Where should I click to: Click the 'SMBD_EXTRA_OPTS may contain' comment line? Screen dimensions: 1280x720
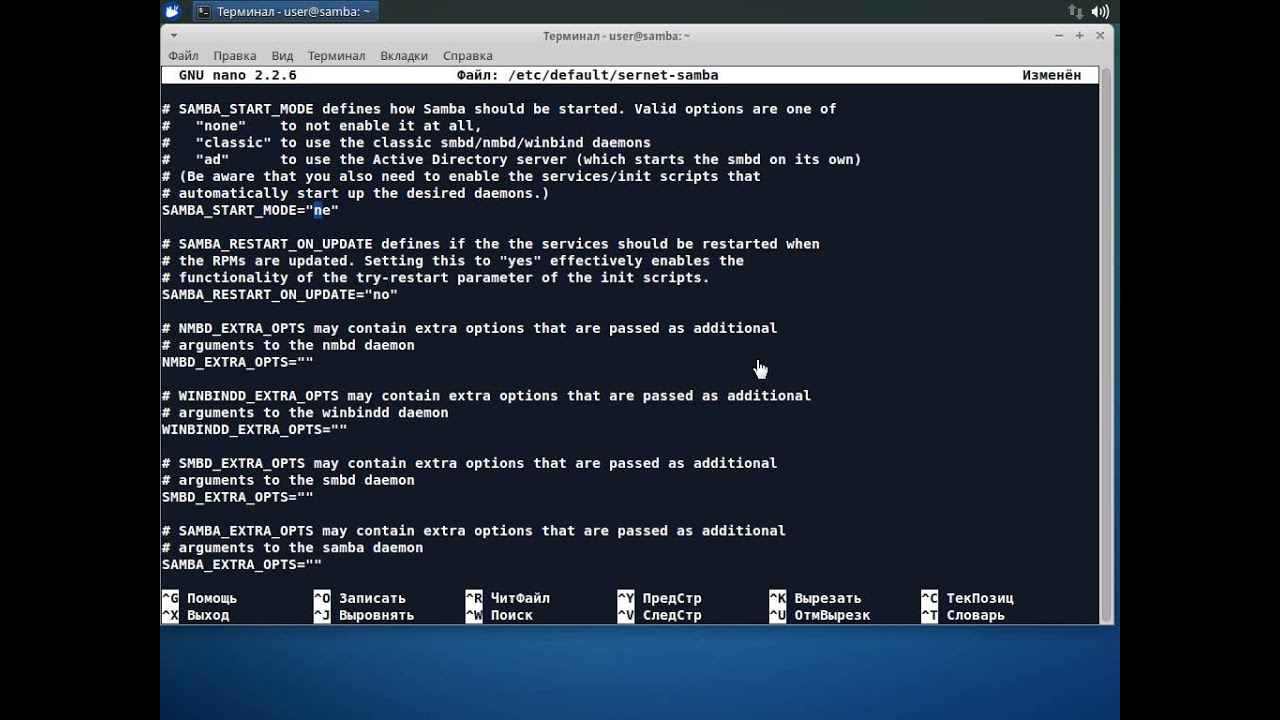coord(470,463)
